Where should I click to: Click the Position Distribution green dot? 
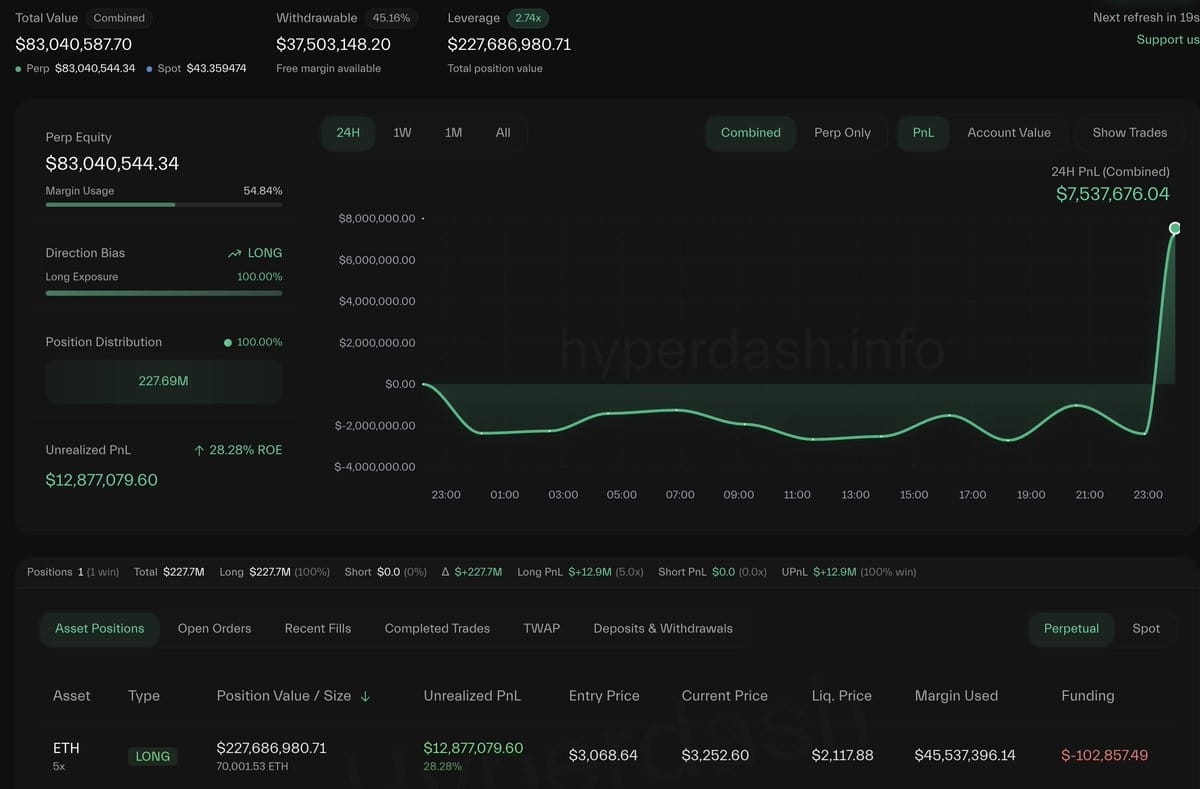click(x=228, y=343)
